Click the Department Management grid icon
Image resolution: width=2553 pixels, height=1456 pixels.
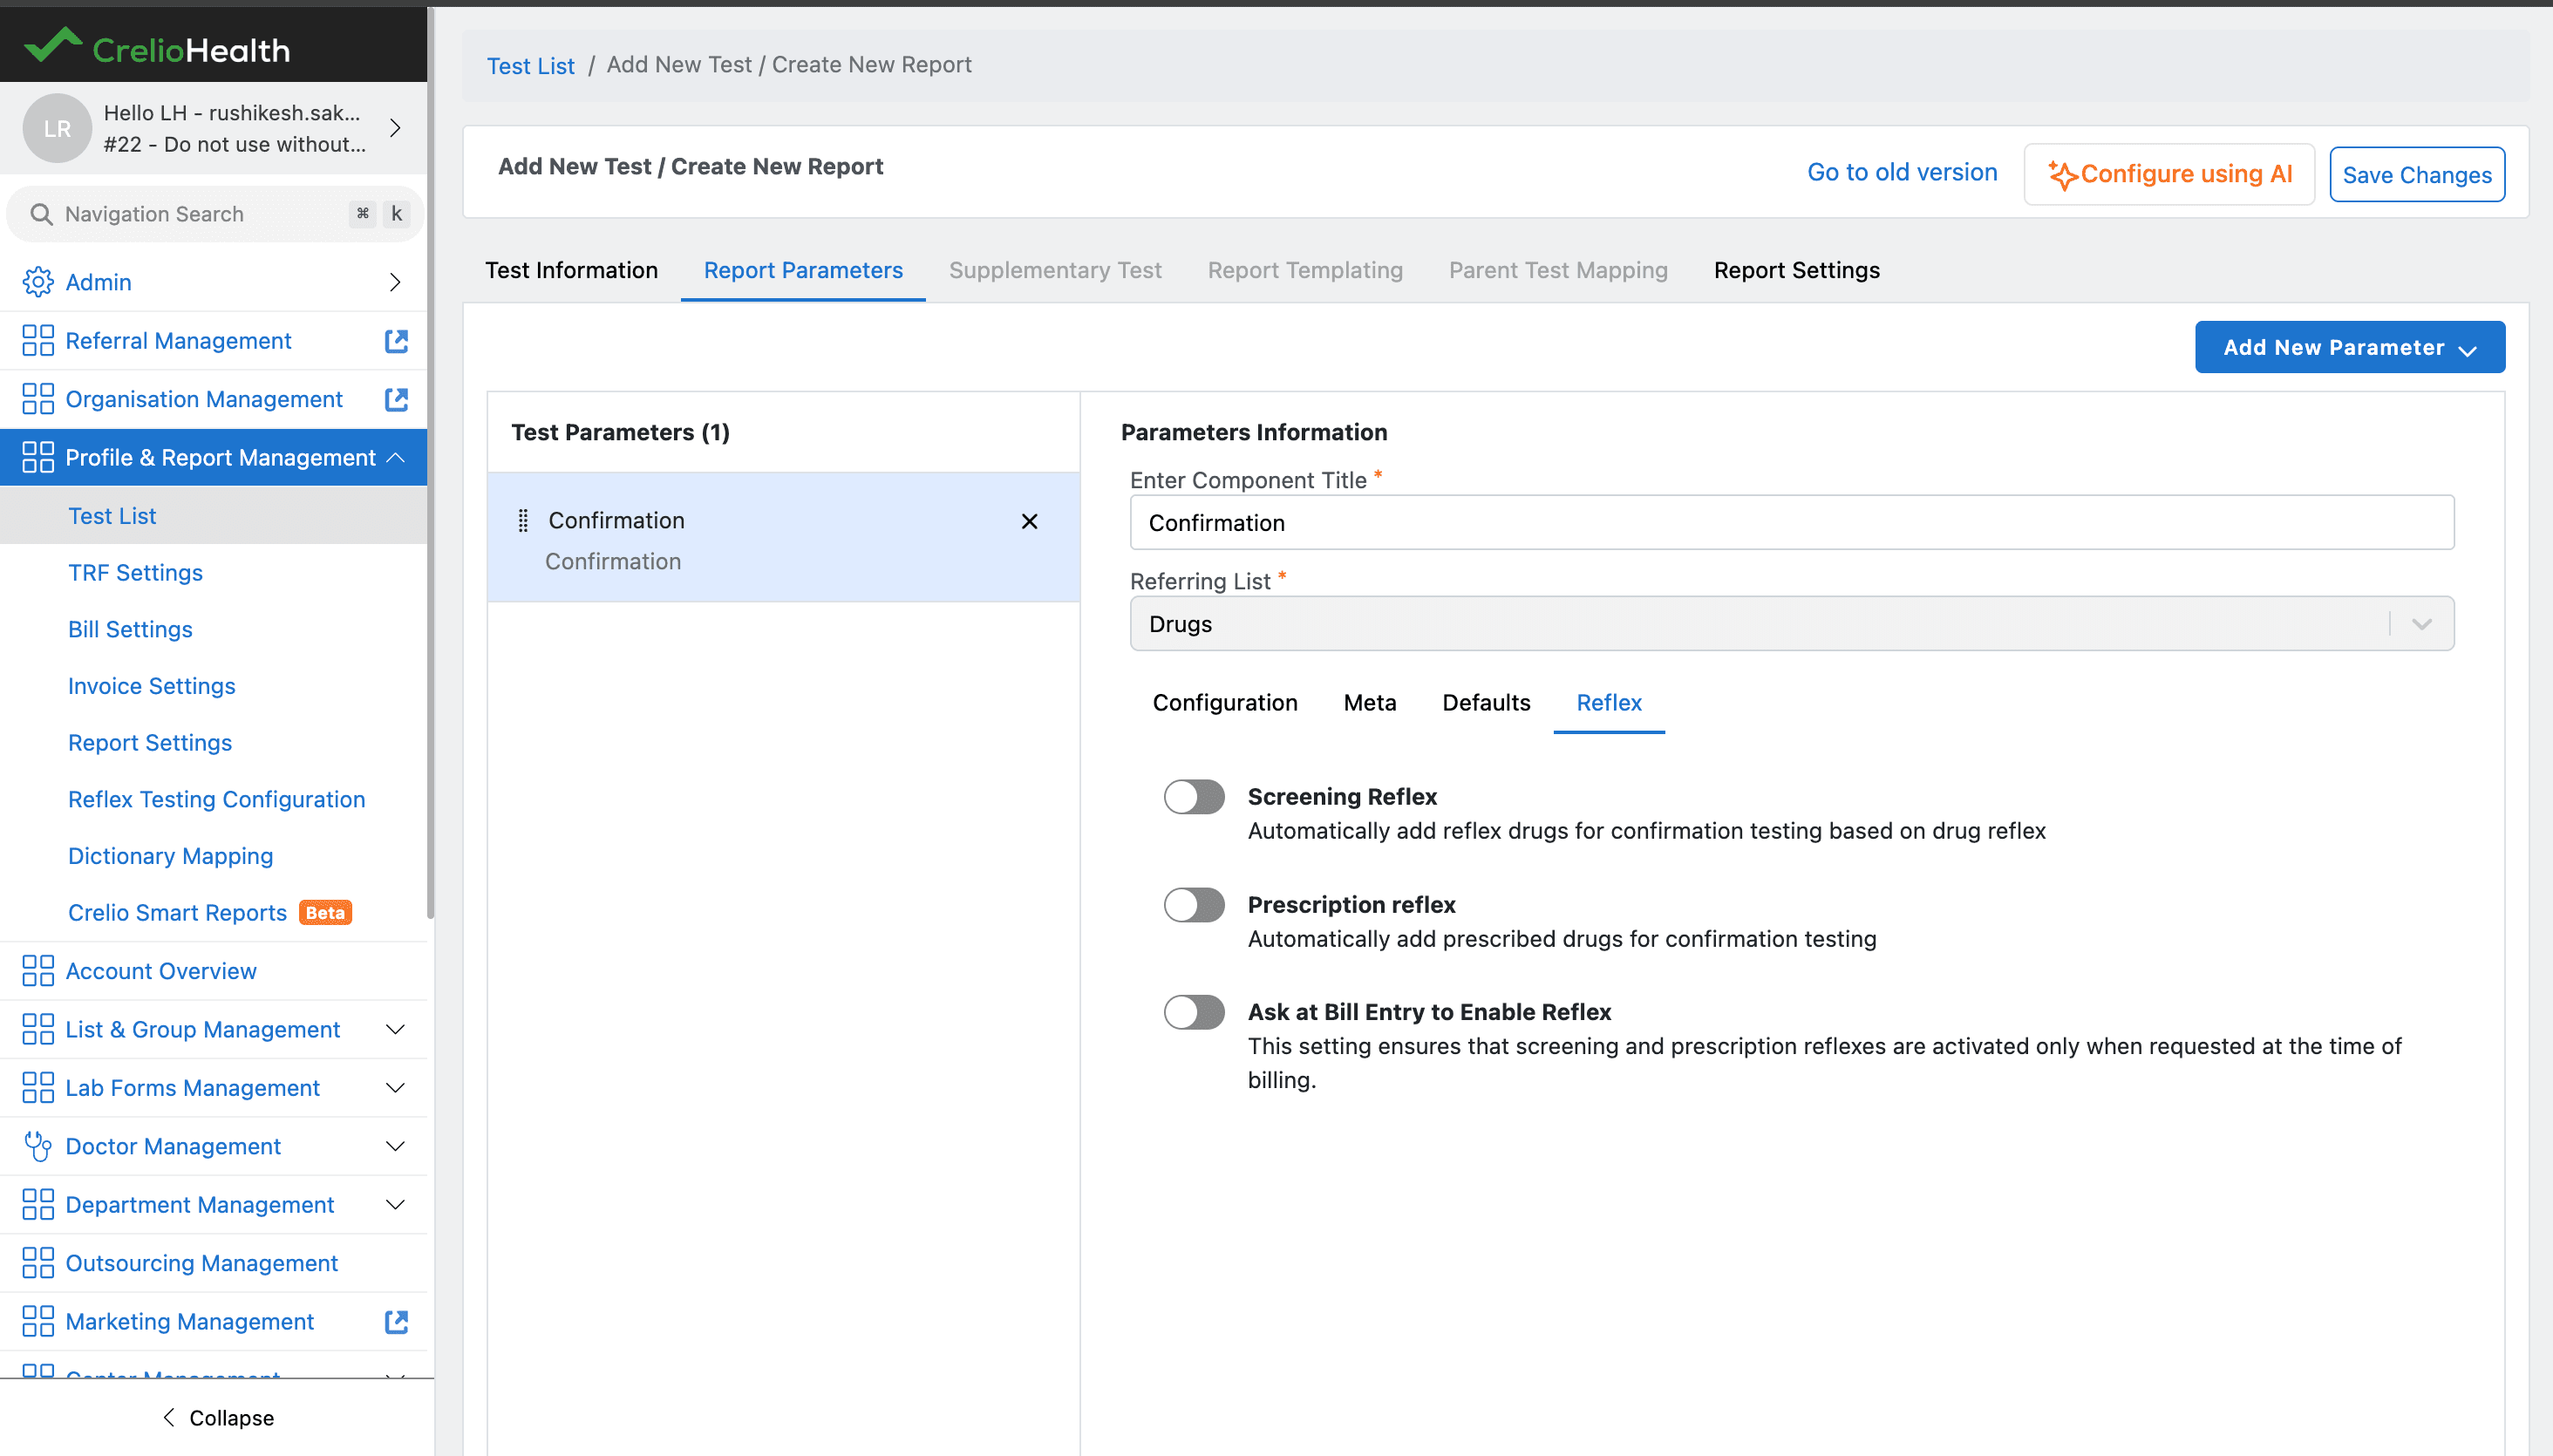(x=38, y=1204)
